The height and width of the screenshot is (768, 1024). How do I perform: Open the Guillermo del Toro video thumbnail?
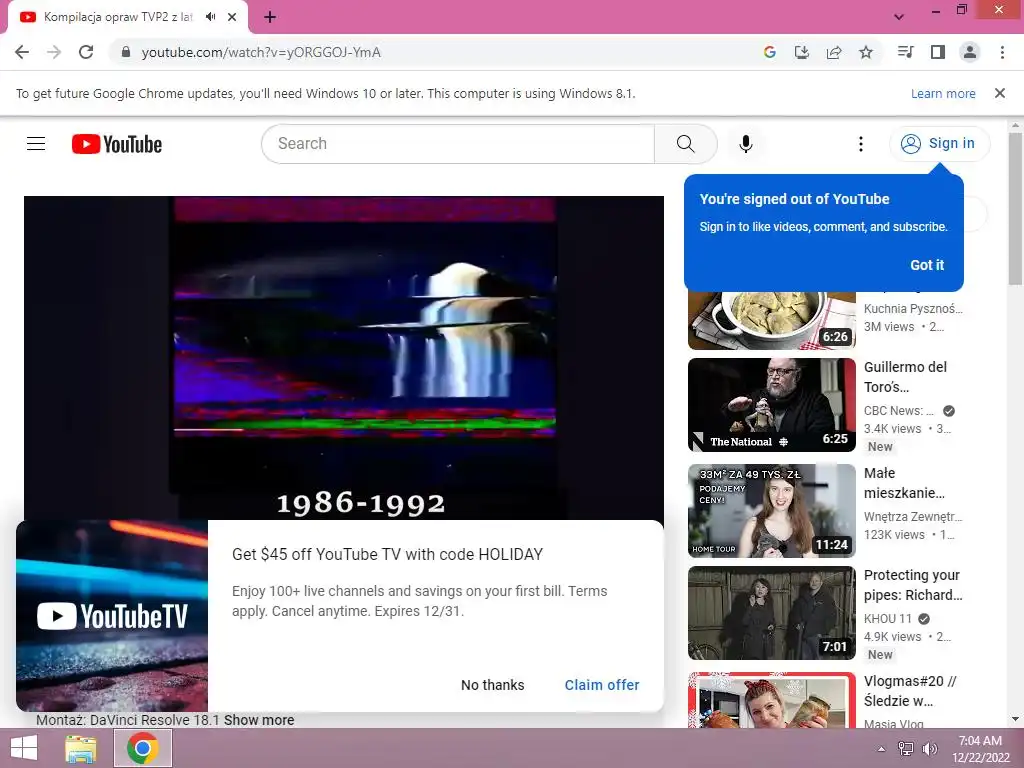click(771, 405)
